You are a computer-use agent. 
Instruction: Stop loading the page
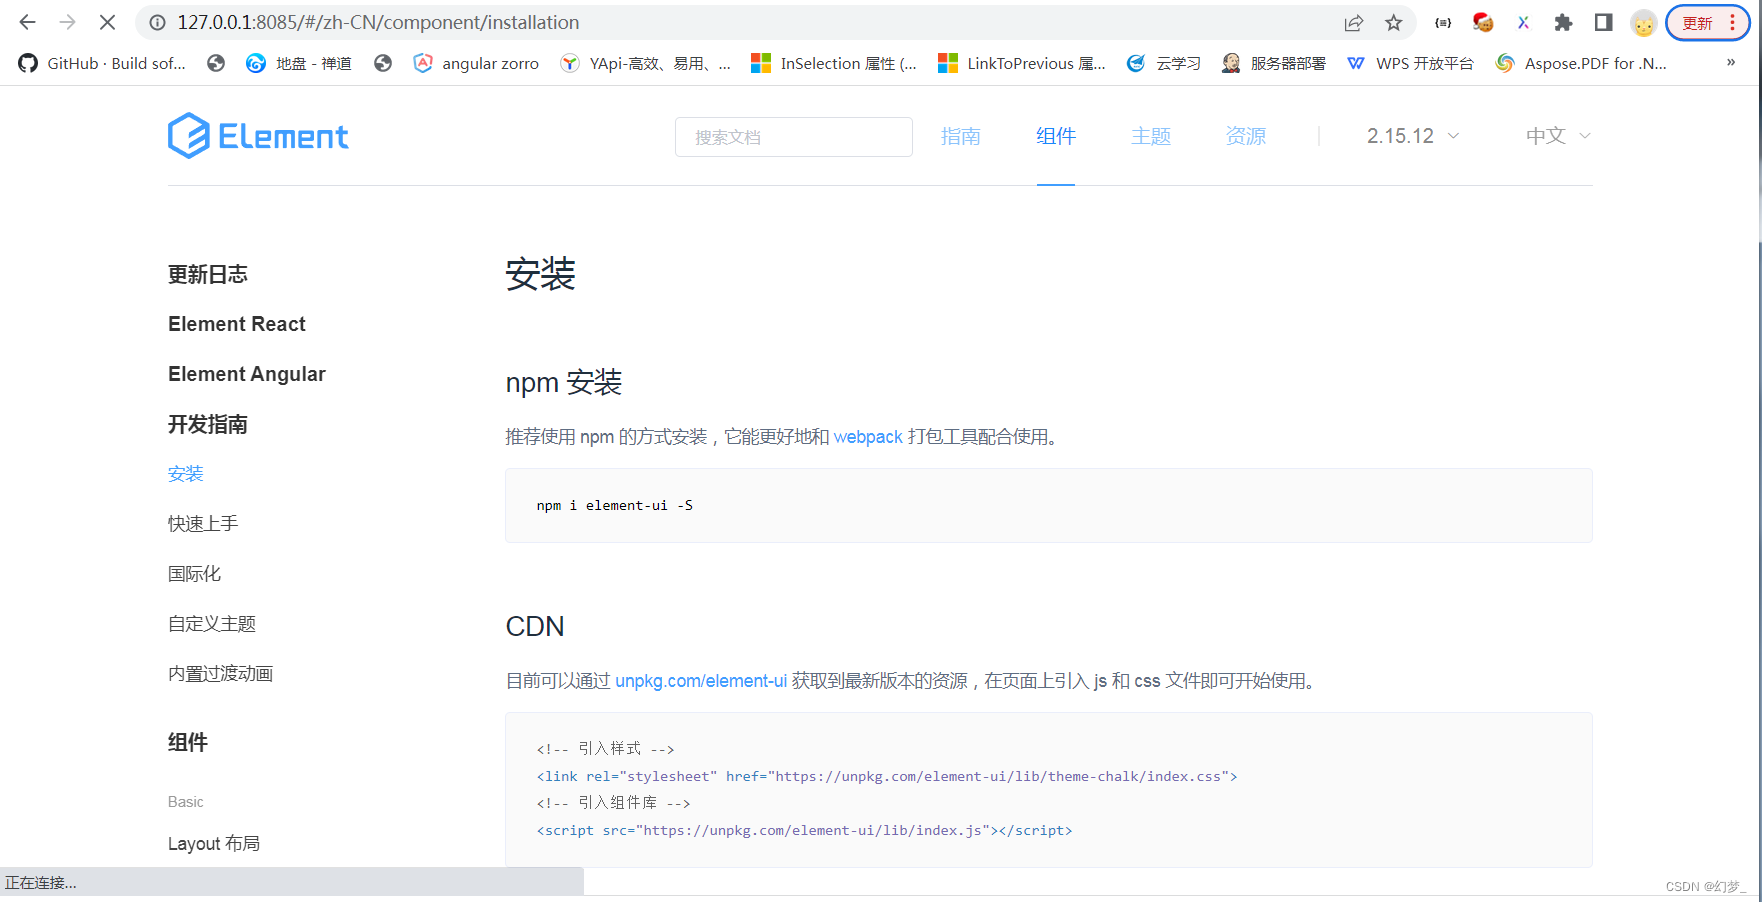107,22
